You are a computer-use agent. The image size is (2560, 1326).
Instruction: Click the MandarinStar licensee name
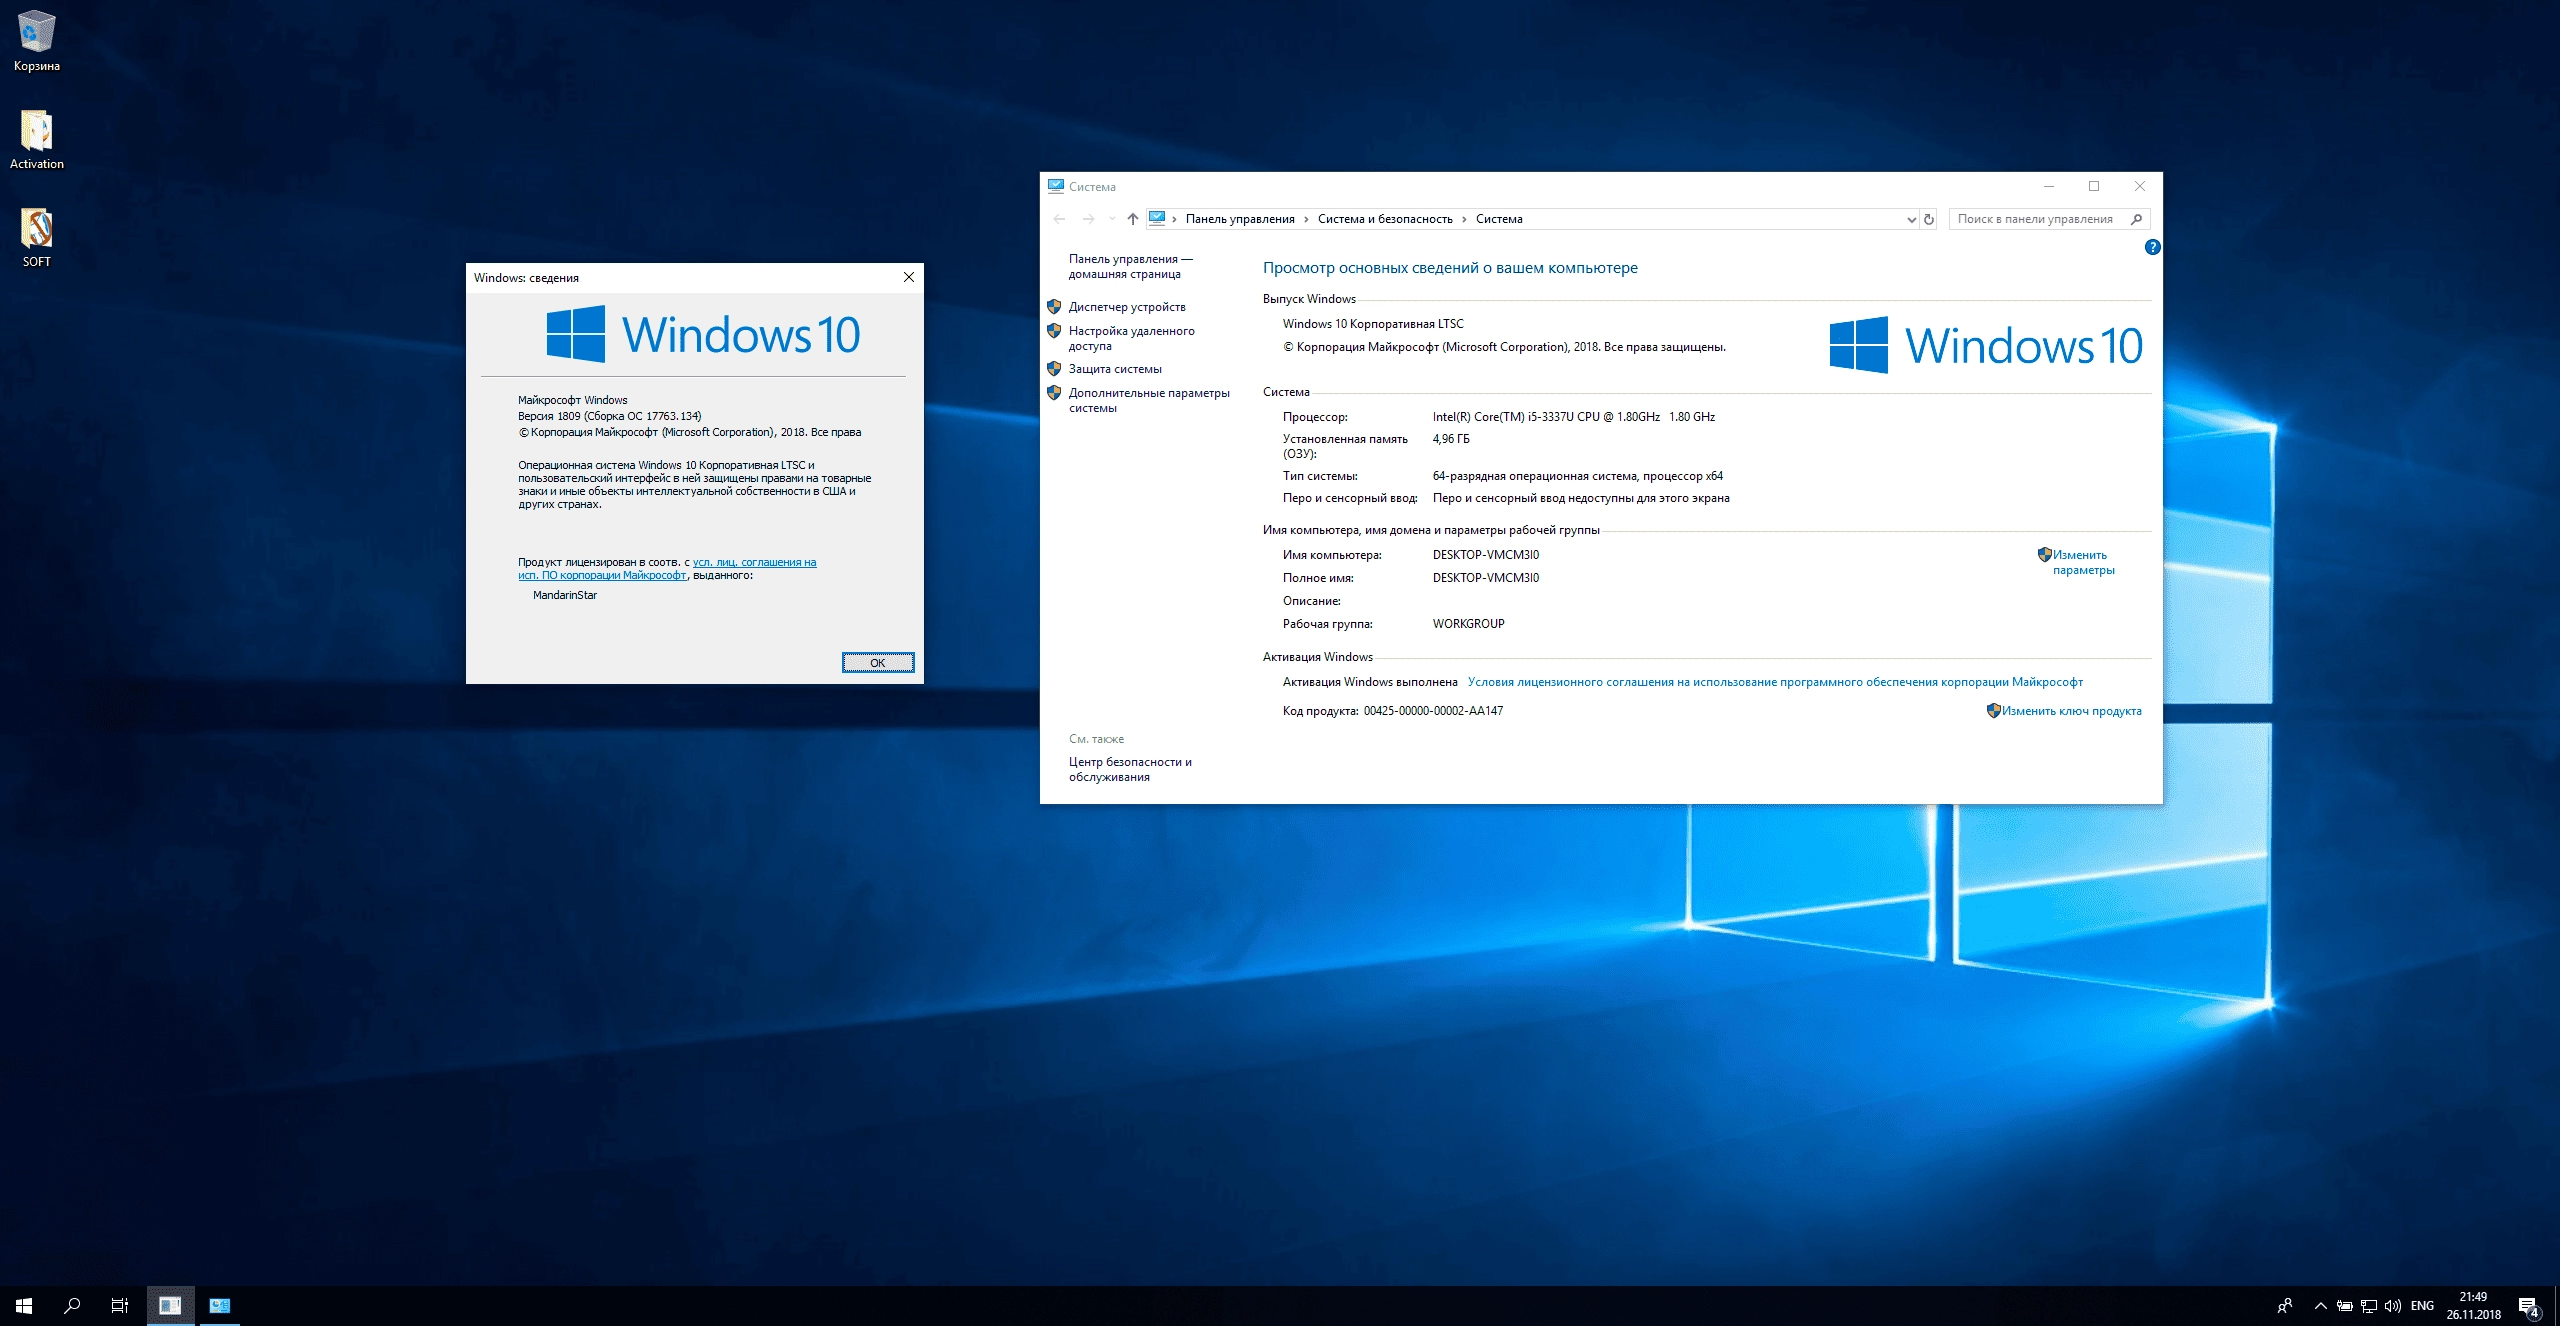click(565, 595)
